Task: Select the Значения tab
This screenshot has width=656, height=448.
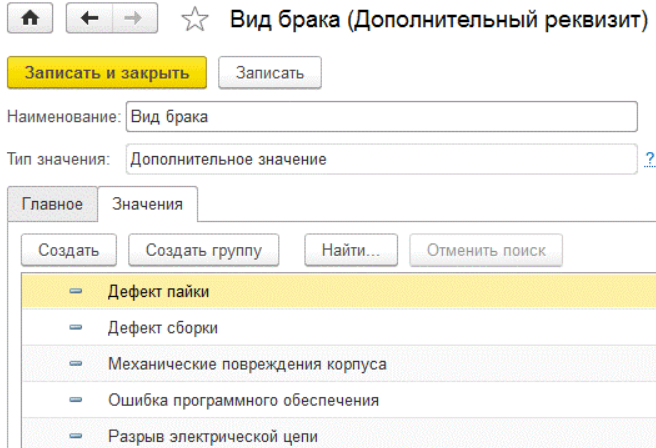Action: point(147,204)
